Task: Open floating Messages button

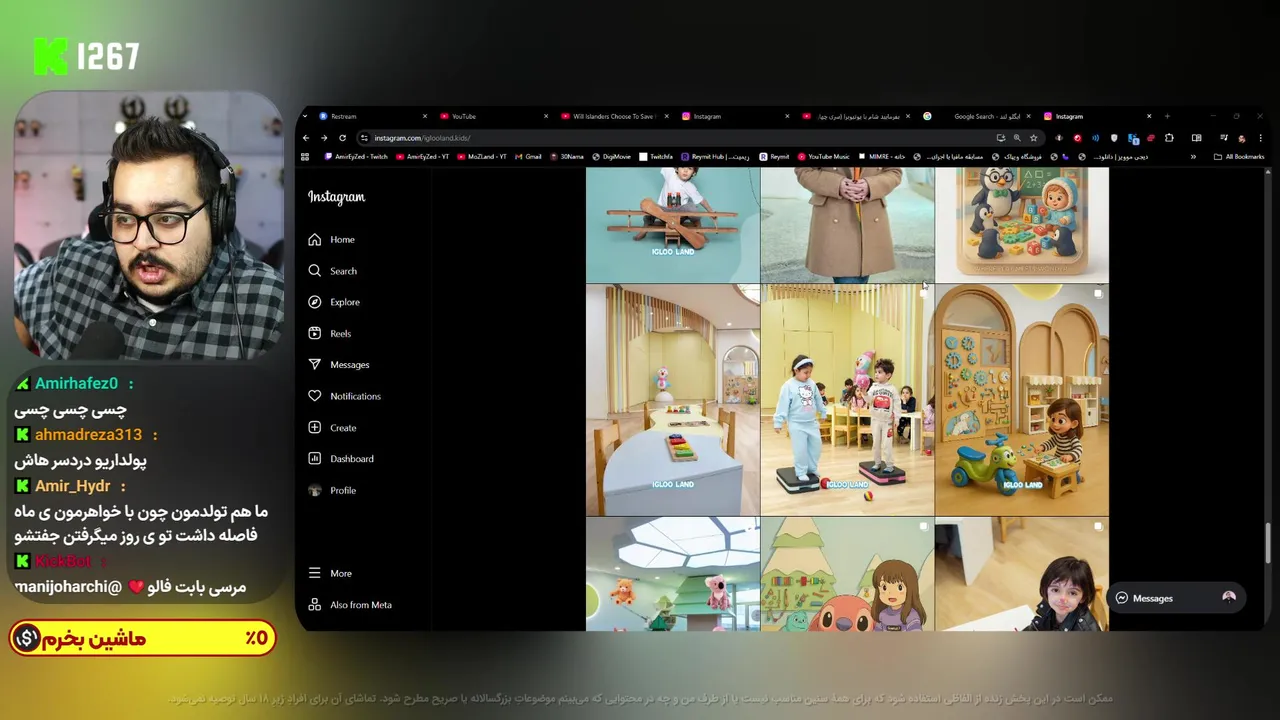Action: click(x=1175, y=598)
